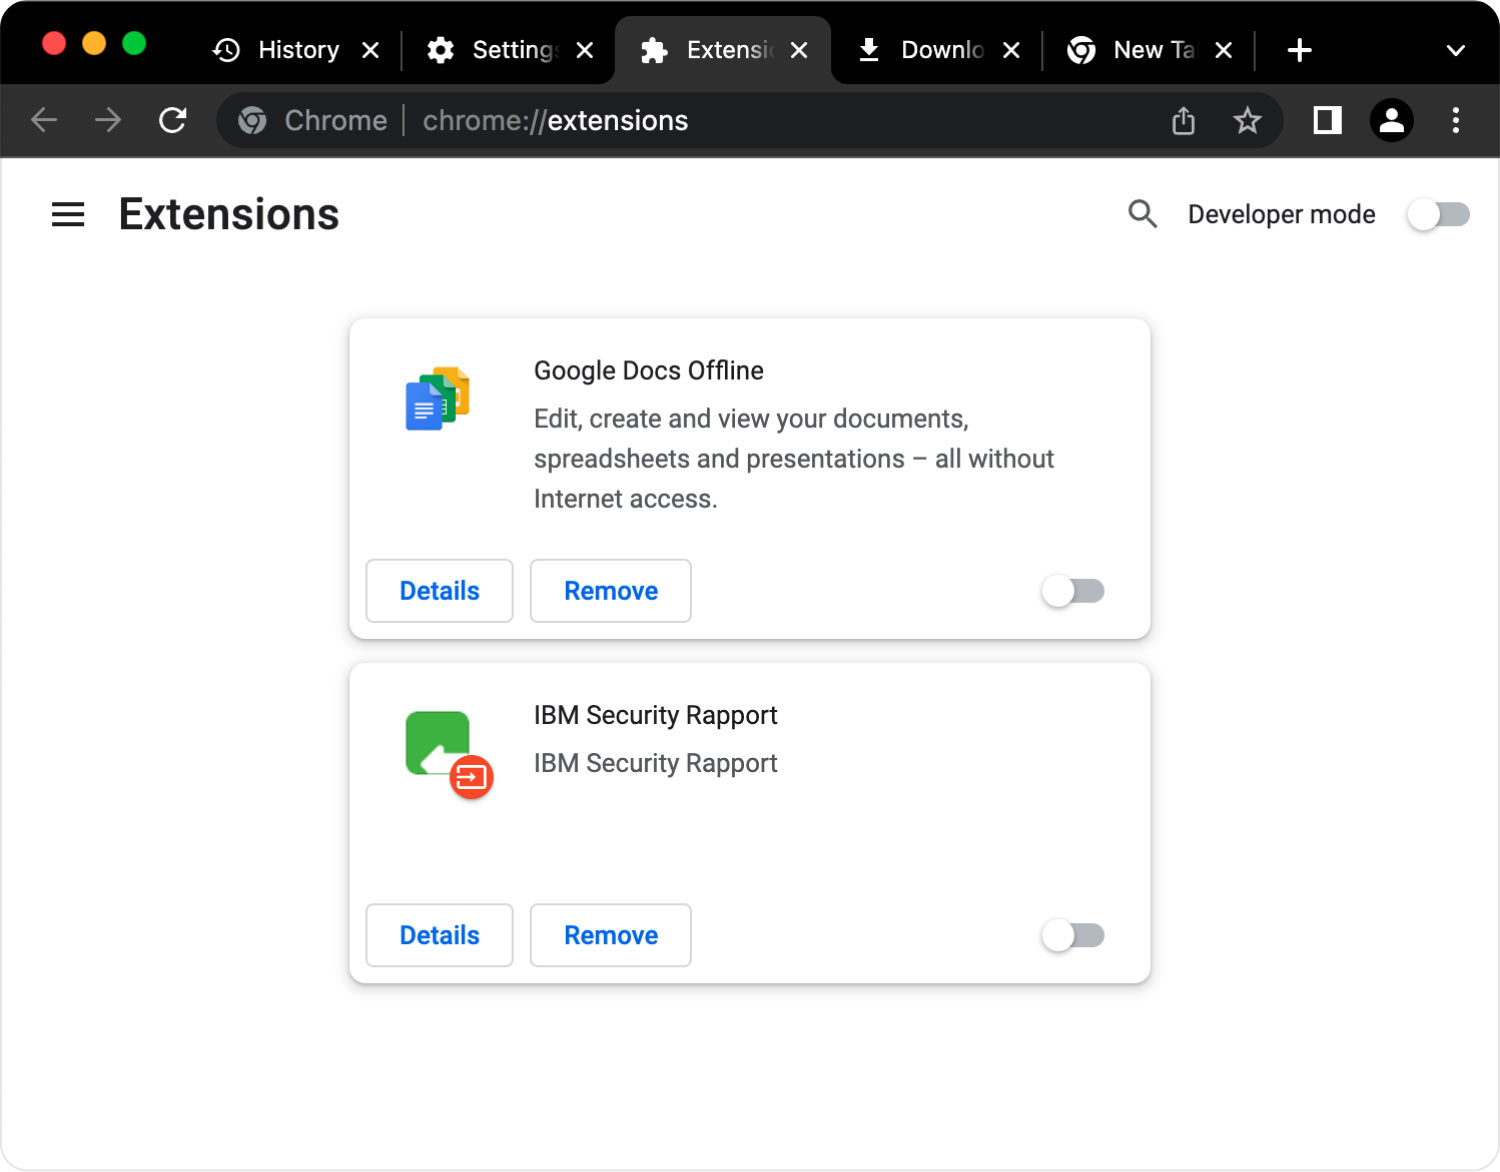Enable the IBM Security Rapport extension
Image resolution: width=1500 pixels, height=1172 pixels.
pyautogui.click(x=1073, y=935)
